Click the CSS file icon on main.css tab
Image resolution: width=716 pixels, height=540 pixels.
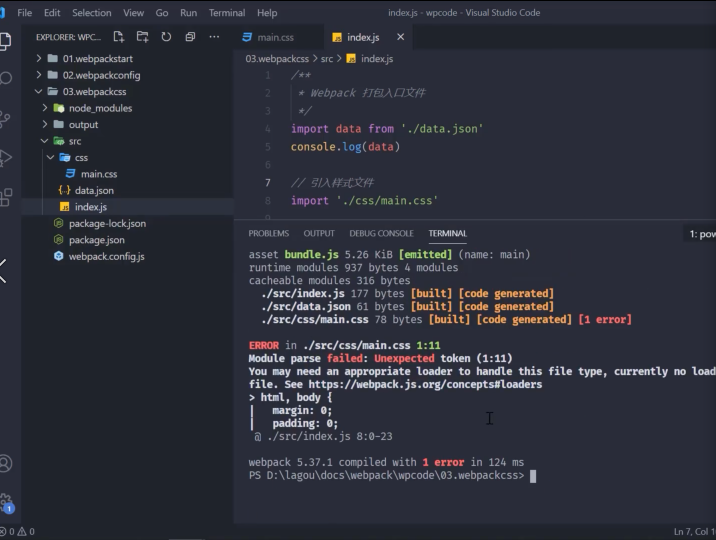(x=247, y=37)
